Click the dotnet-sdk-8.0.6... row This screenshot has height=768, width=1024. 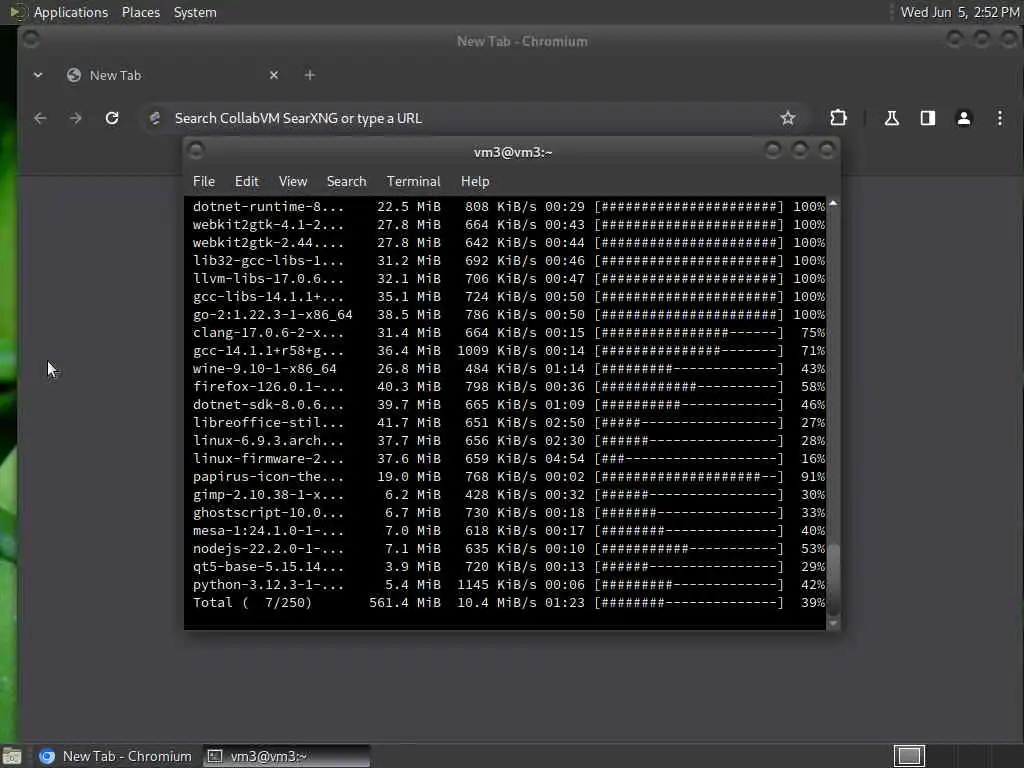[508, 405]
